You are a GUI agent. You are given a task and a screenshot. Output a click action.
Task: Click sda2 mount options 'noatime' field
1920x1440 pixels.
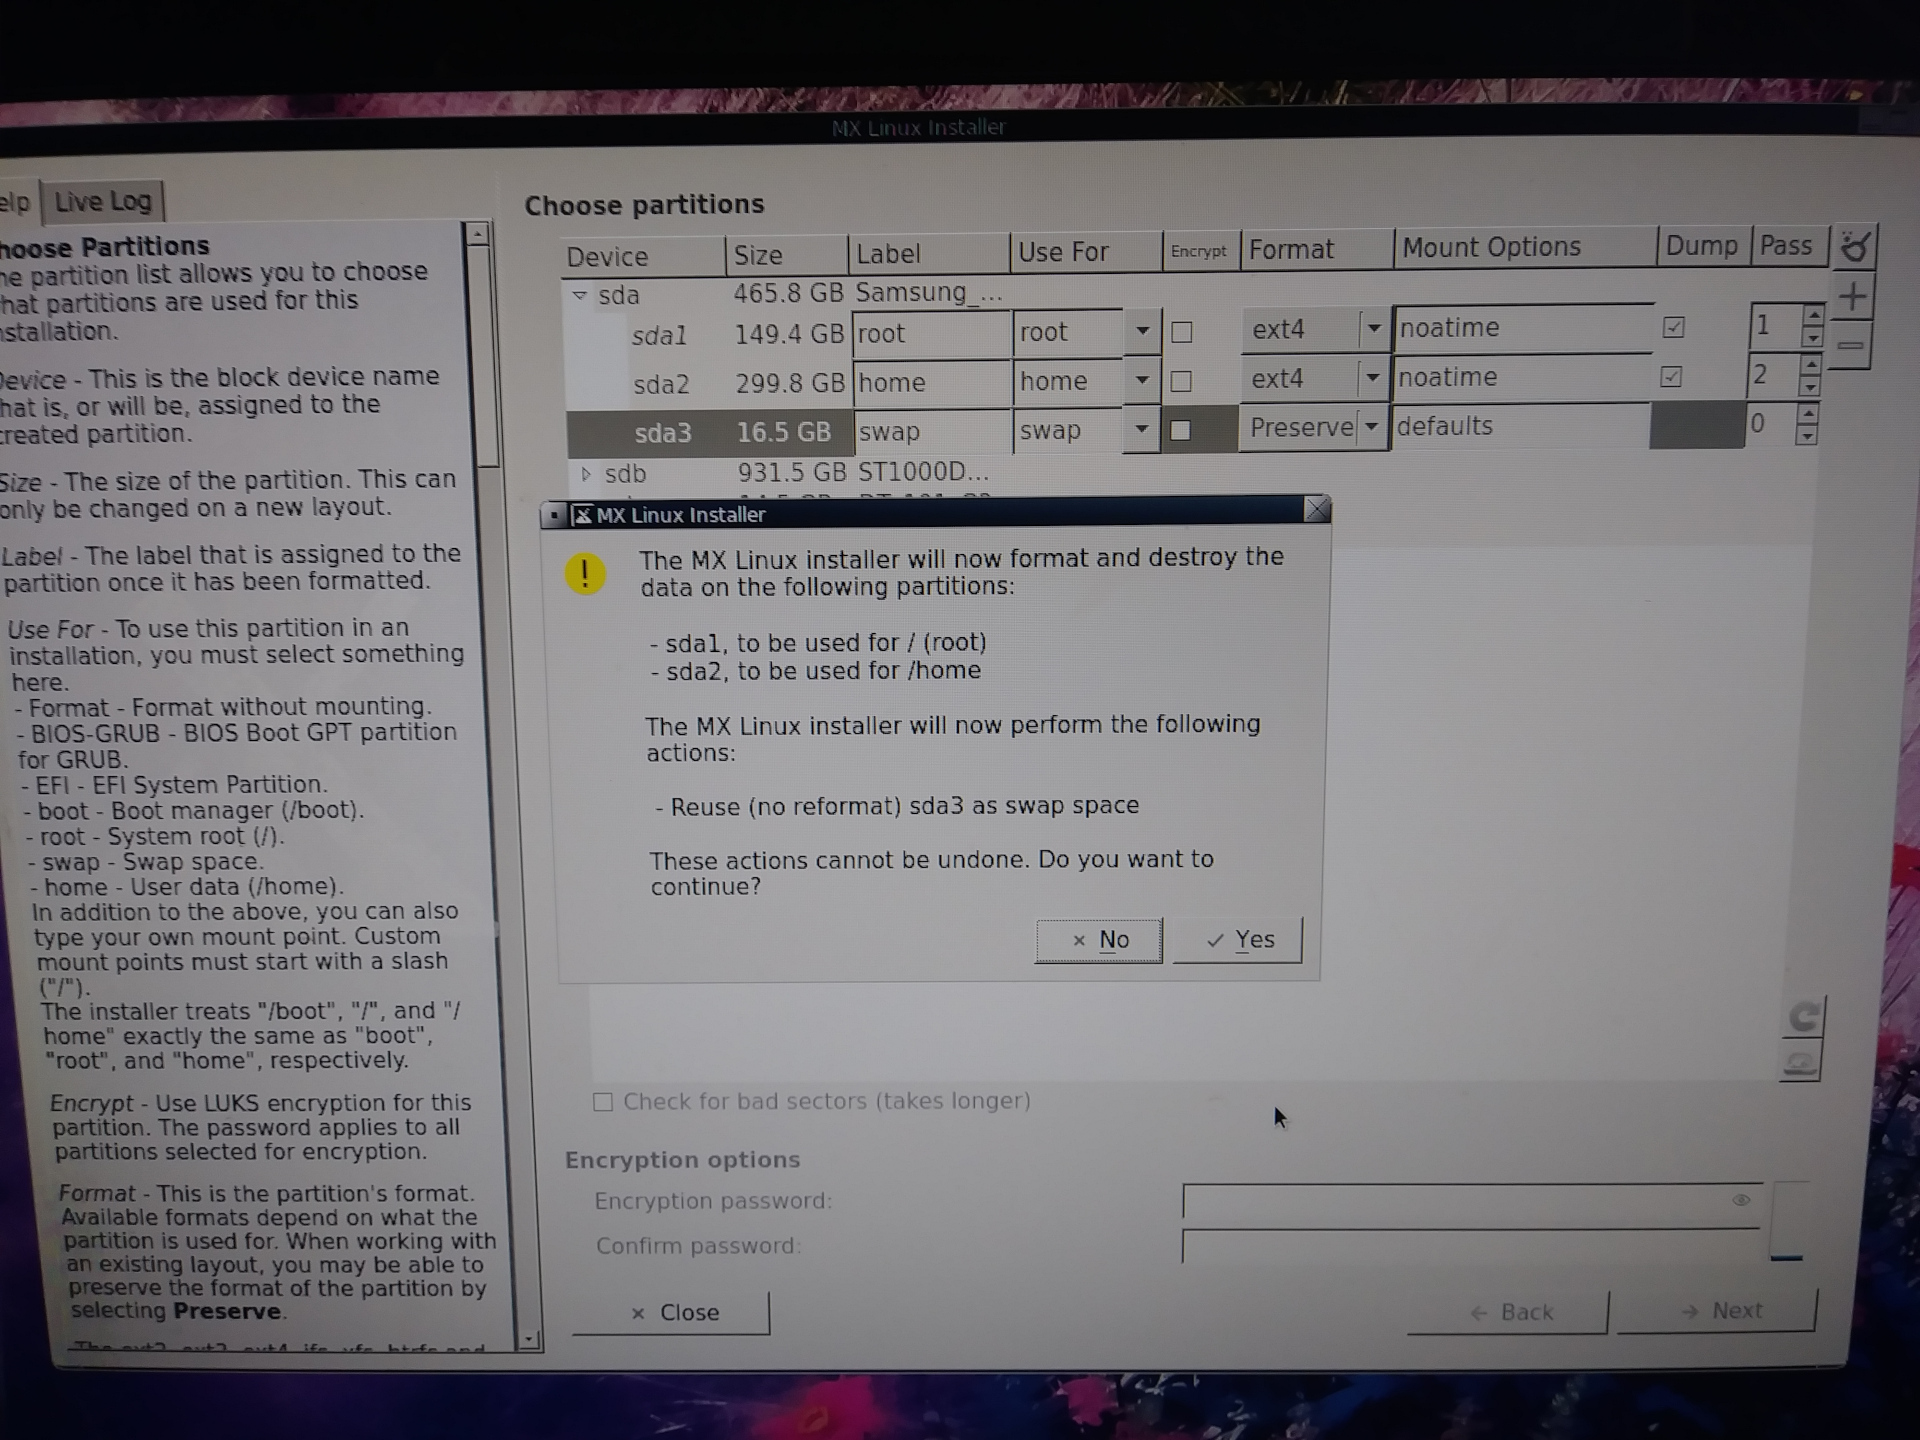[x=1521, y=377]
